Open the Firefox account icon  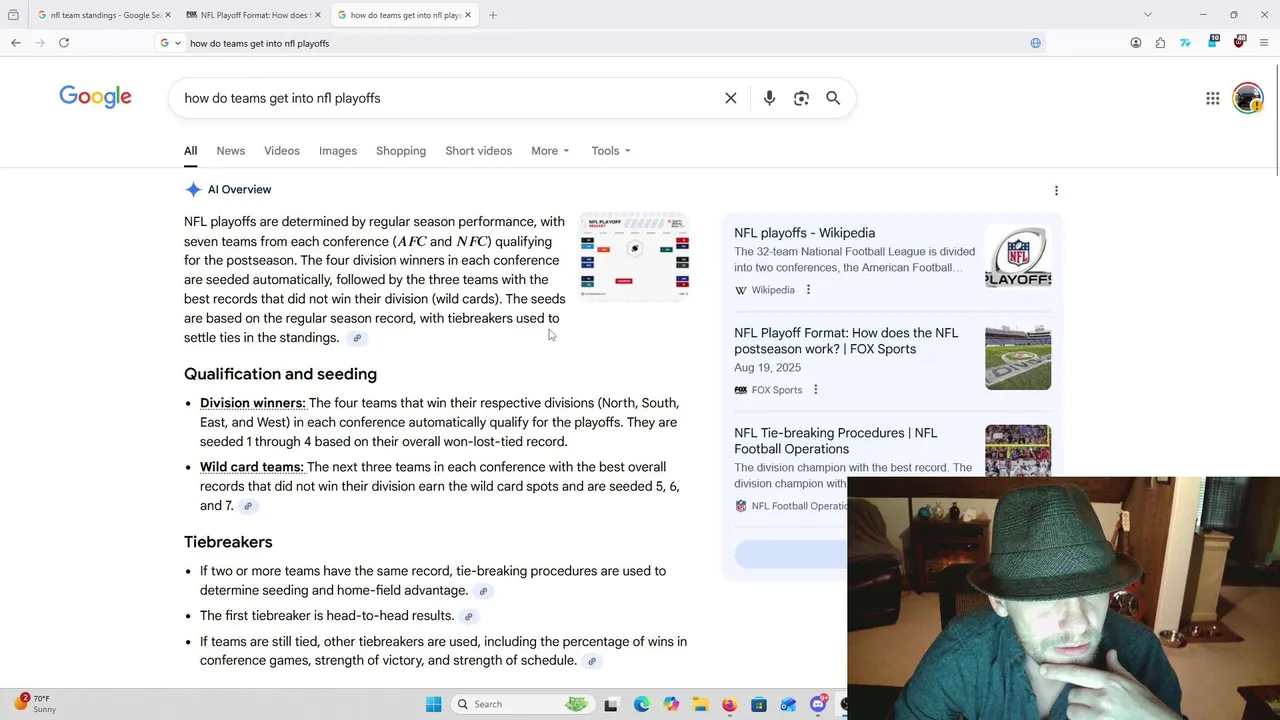tap(1136, 43)
